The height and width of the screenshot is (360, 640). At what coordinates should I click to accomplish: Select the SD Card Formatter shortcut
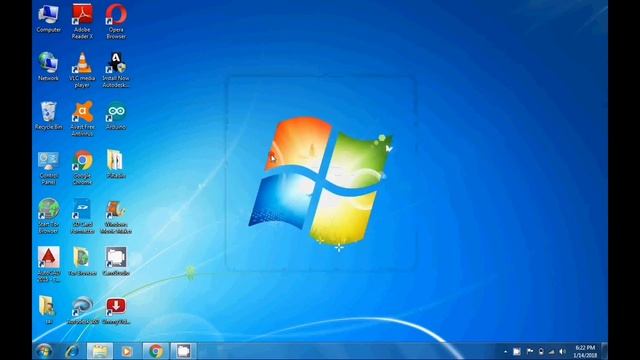tap(82, 216)
